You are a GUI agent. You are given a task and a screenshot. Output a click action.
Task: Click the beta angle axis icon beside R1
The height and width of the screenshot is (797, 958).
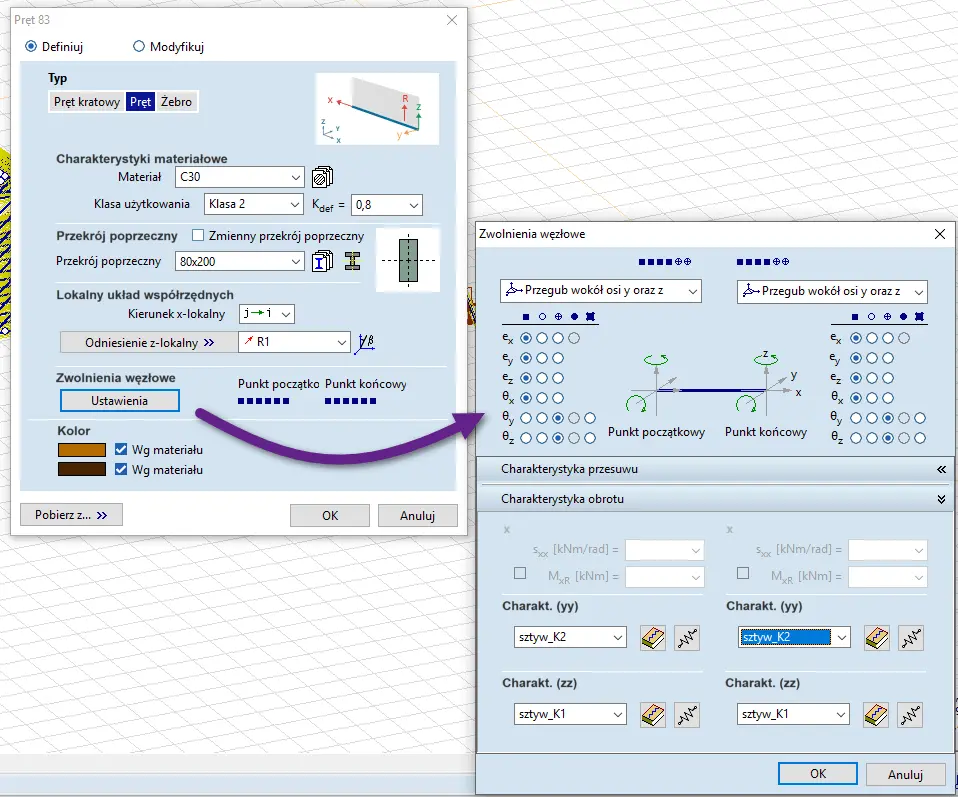click(x=367, y=342)
